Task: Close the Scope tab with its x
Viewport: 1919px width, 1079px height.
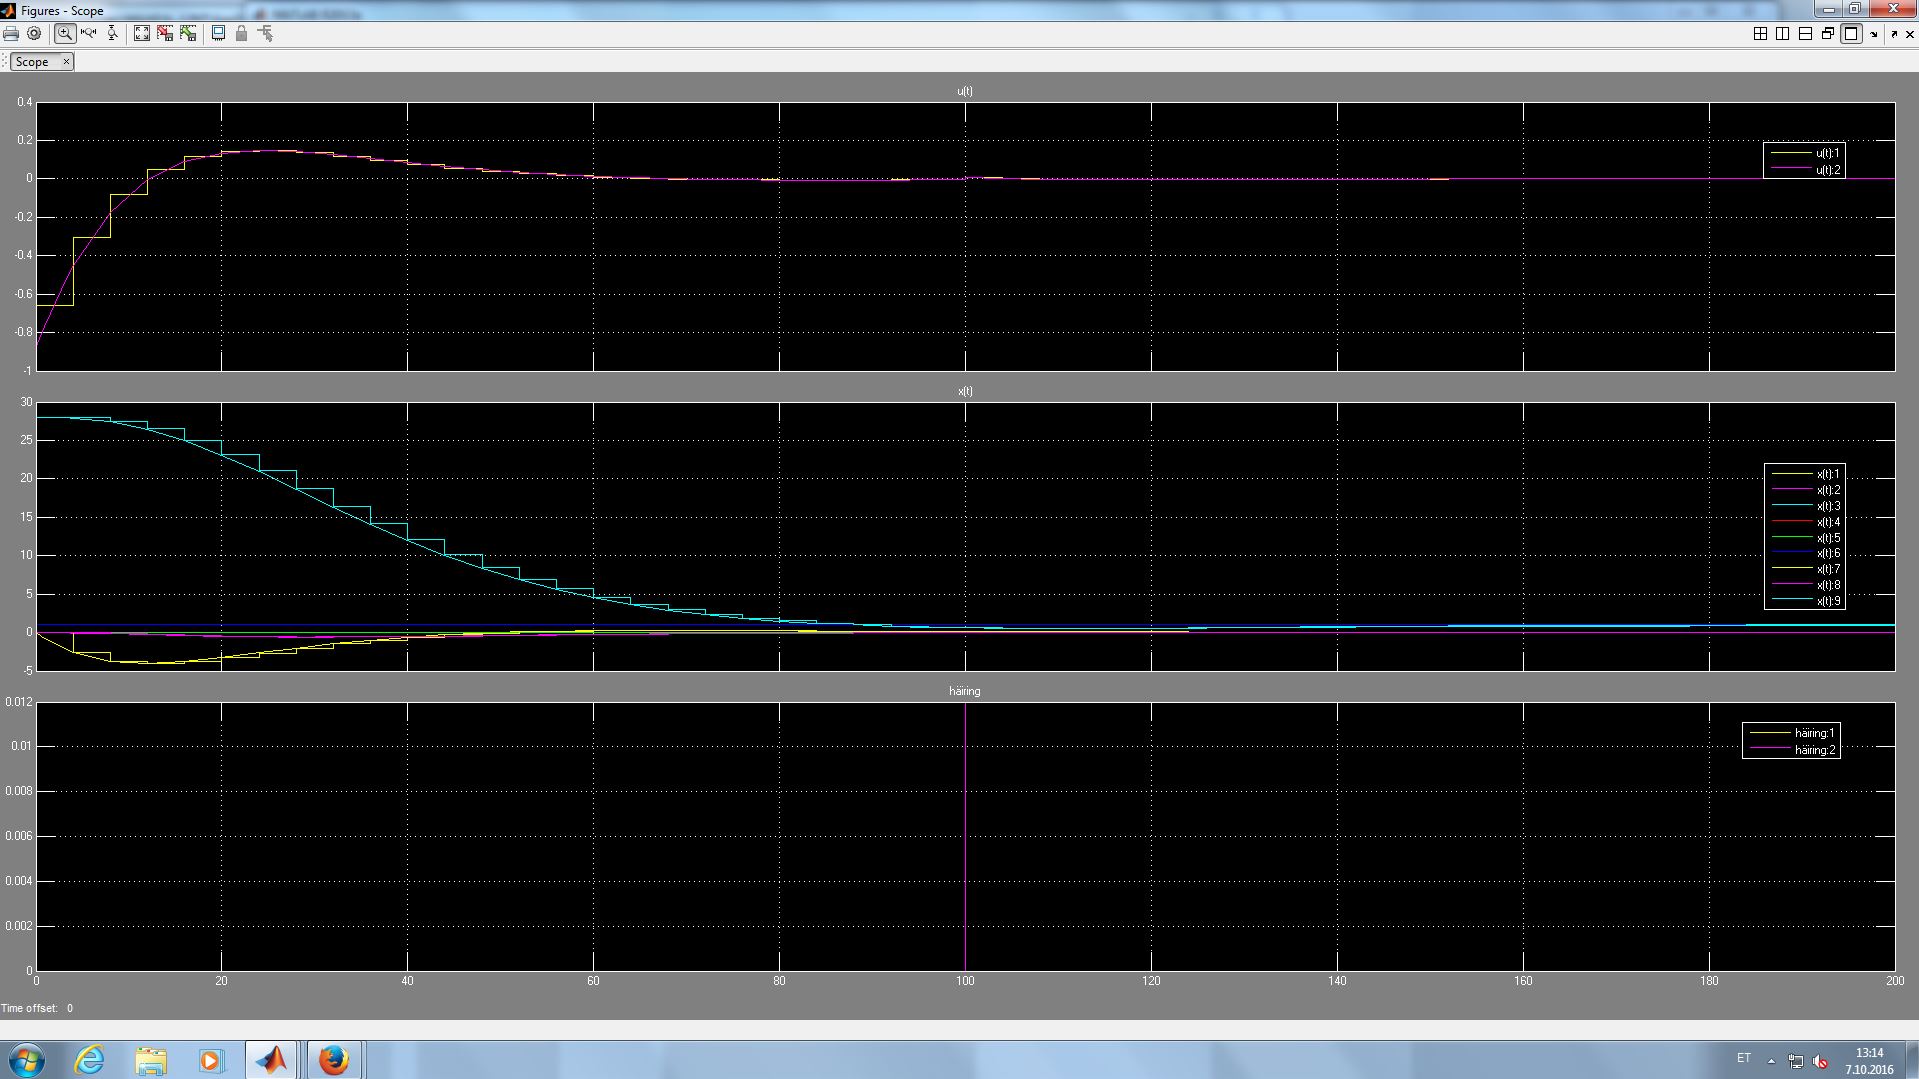Action: [66, 62]
